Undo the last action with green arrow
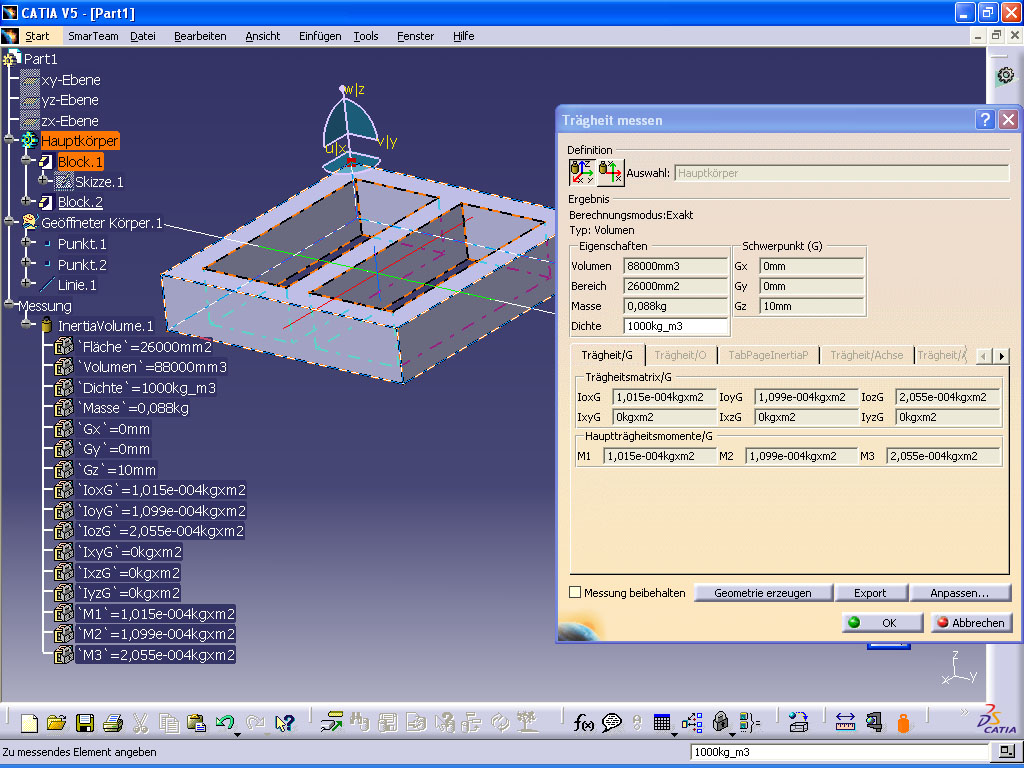Image resolution: width=1024 pixels, height=768 pixels. 224,722
